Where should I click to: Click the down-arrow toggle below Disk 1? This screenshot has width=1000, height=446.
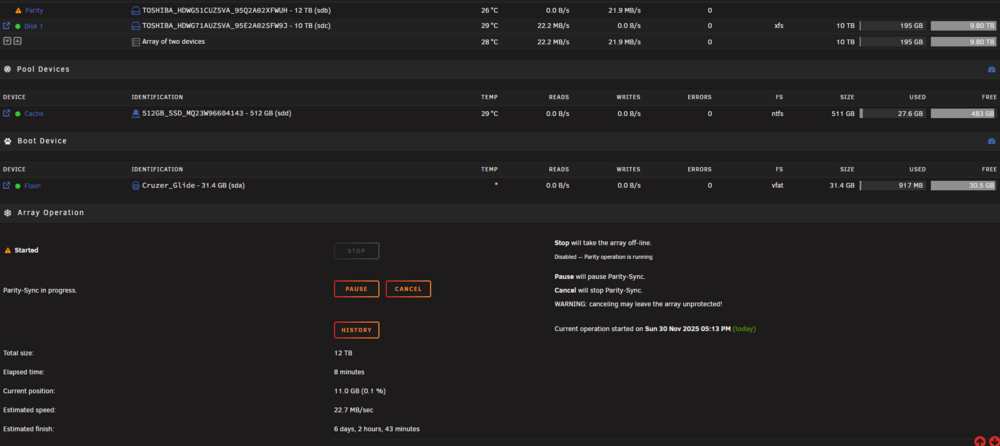click(7, 41)
